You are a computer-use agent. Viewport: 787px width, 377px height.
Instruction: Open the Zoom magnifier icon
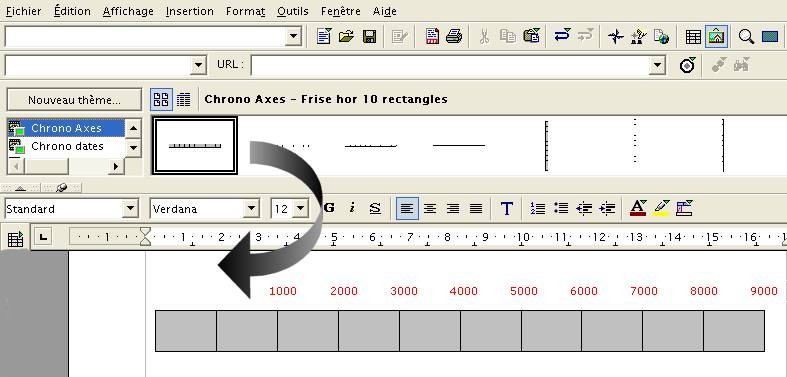(x=746, y=37)
